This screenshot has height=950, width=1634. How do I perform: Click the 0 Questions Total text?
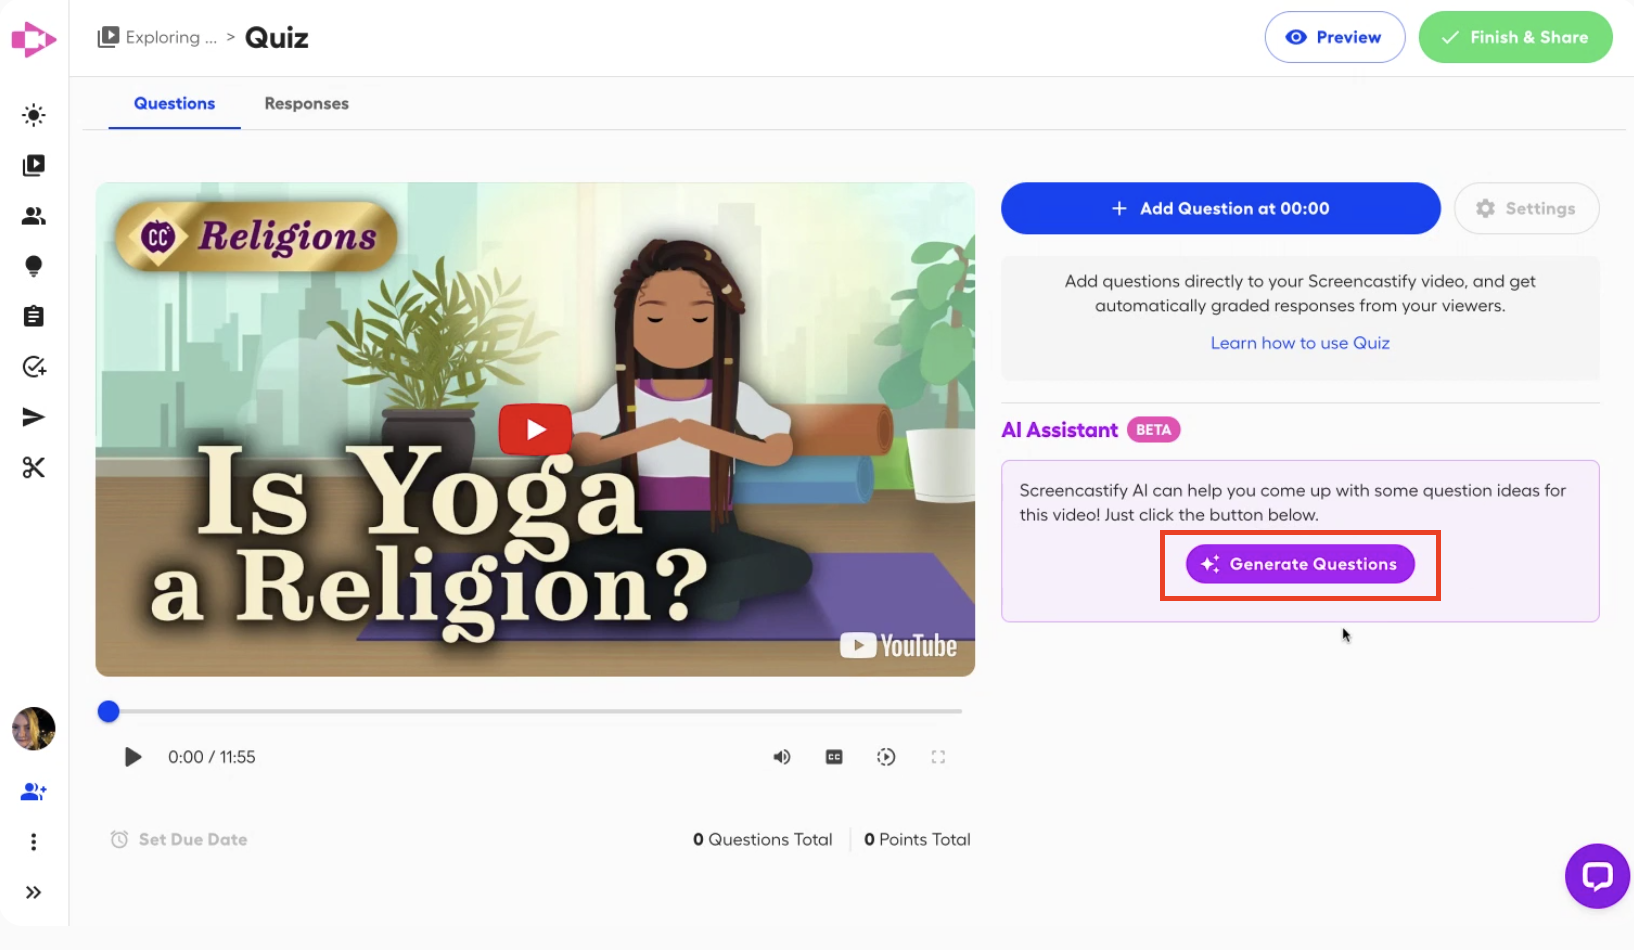point(762,840)
